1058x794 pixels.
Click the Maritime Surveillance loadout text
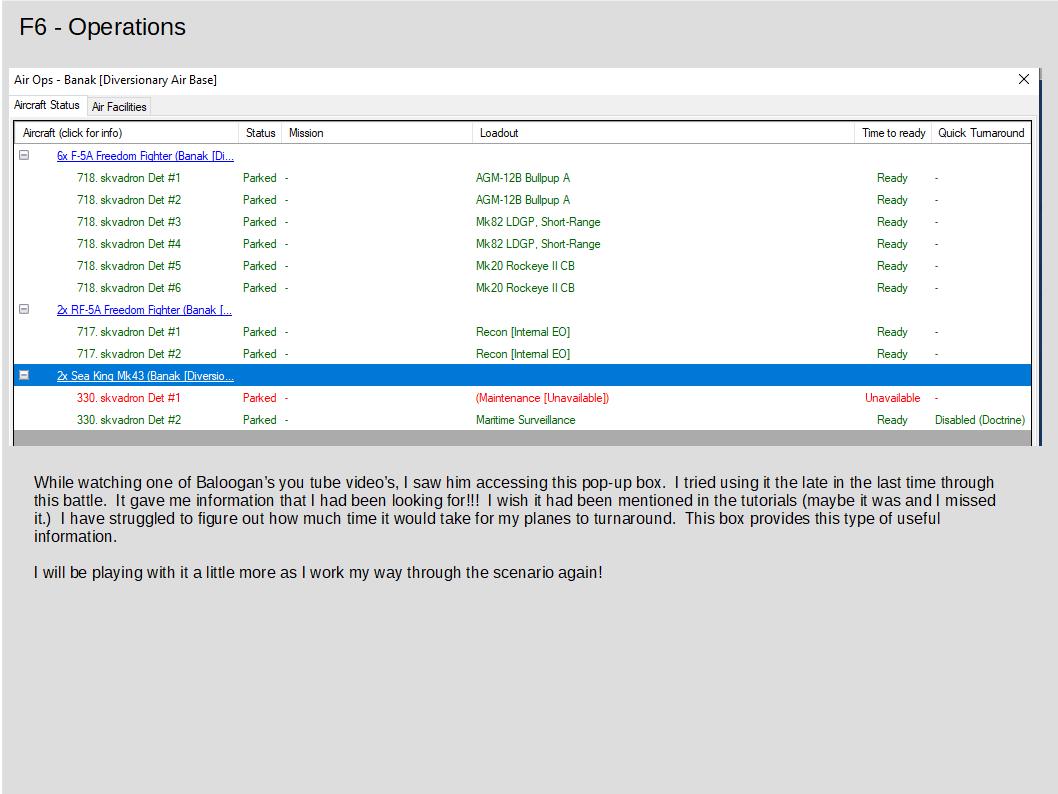click(x=526, y=420)
